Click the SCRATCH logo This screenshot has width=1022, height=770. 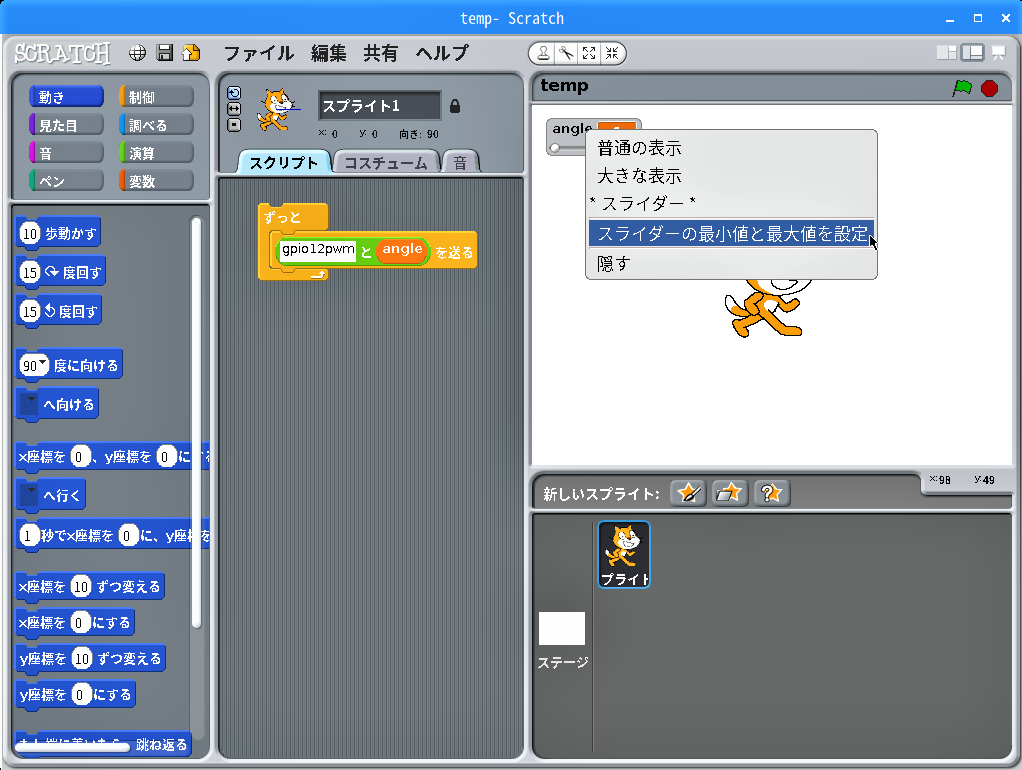(x=63, y=53)
